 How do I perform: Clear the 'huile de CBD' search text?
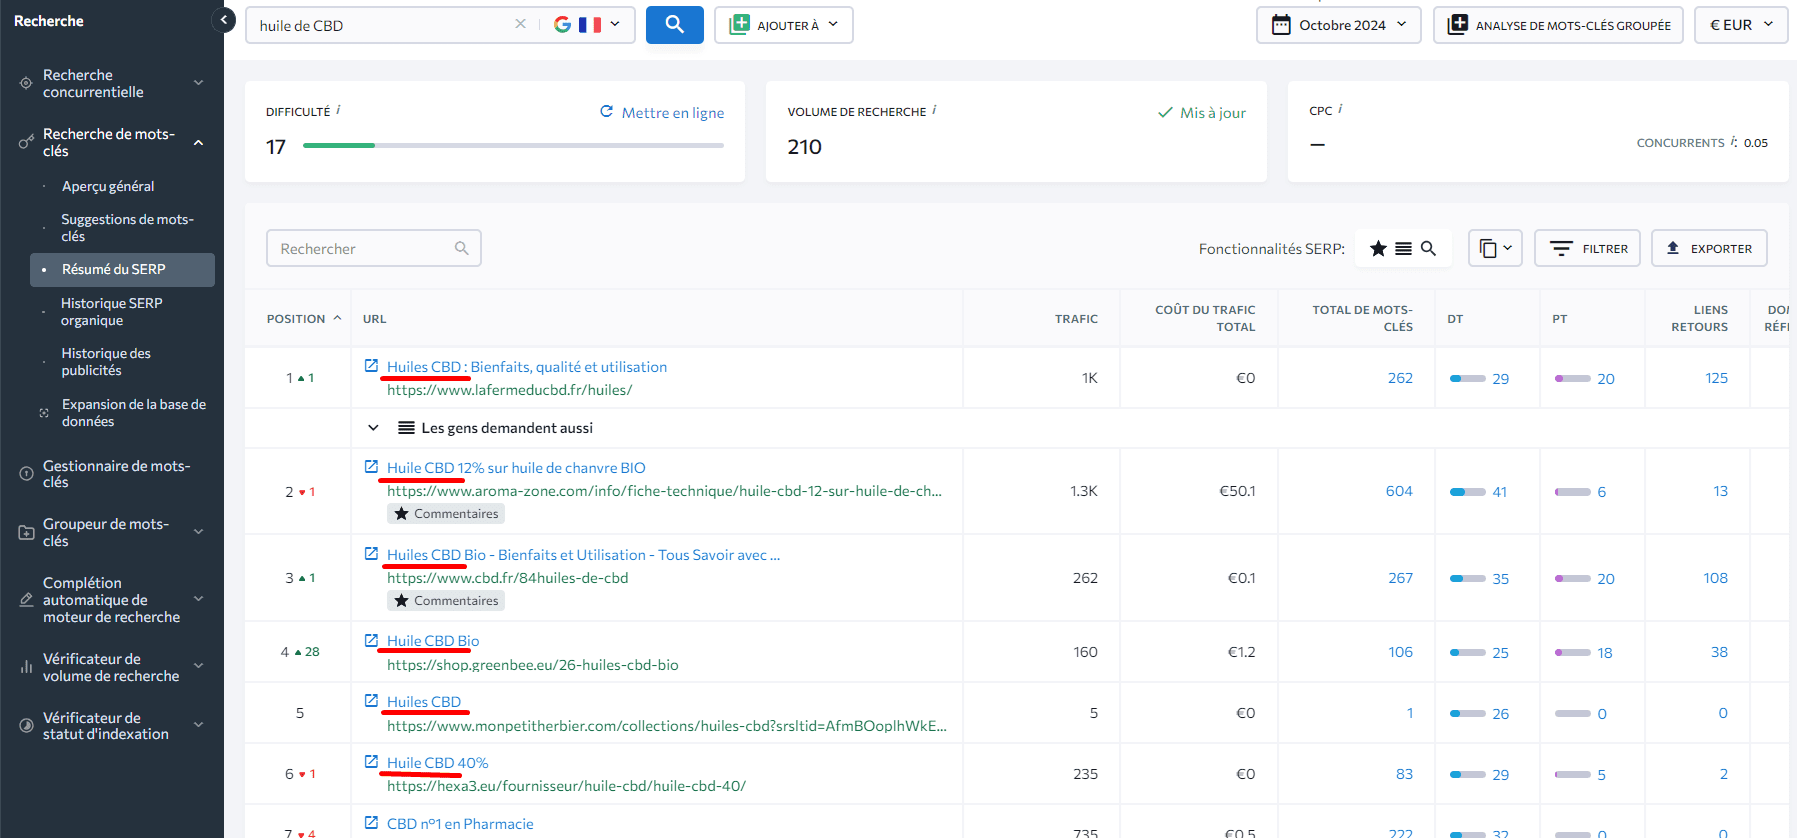click(x=520, y=24)
